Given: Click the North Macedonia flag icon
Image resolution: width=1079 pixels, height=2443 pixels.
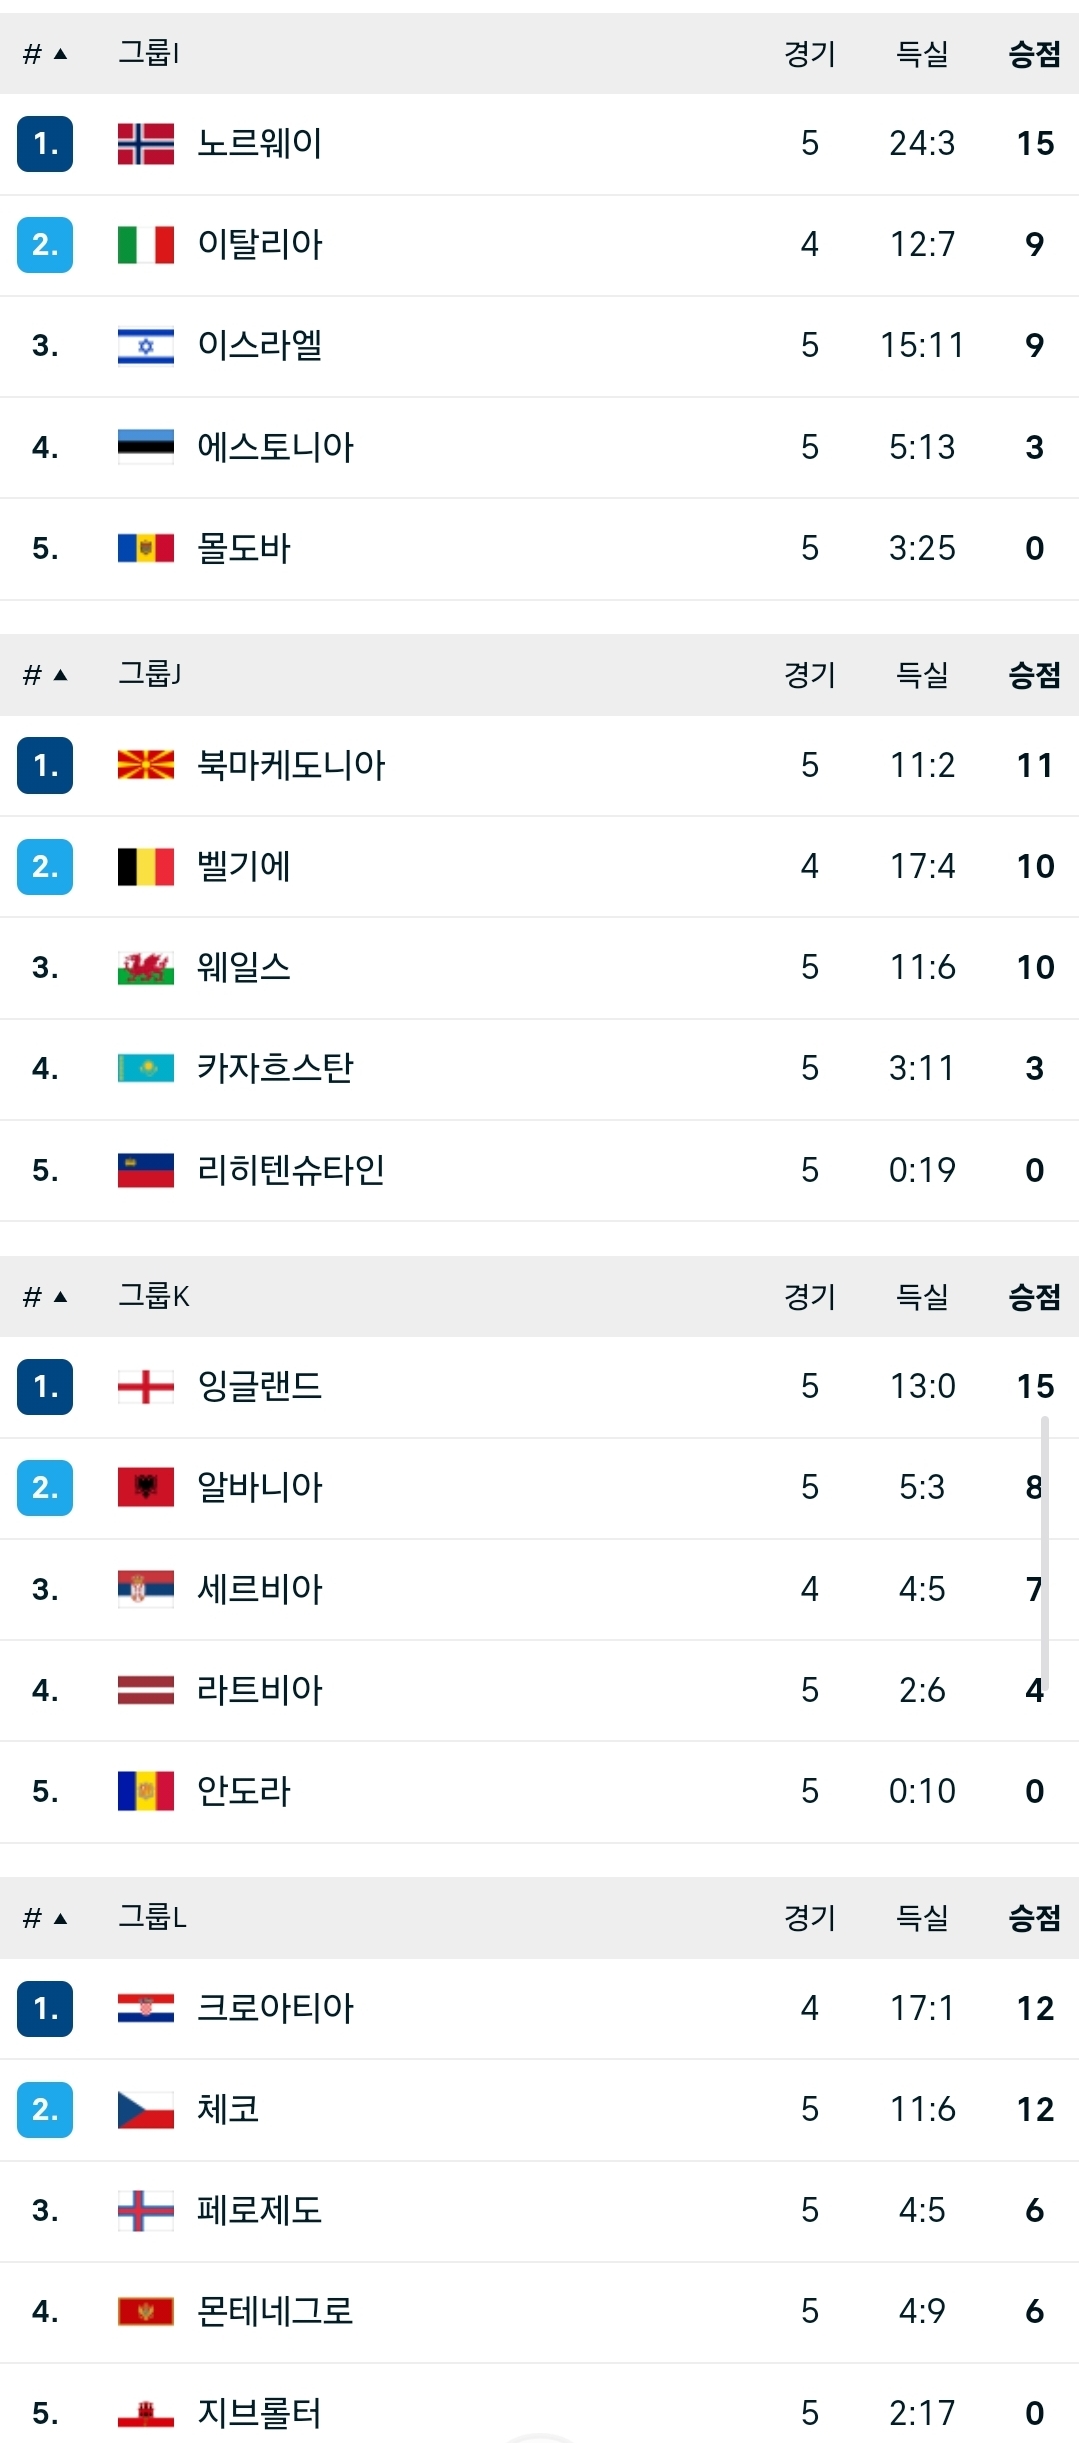Looking at the screenshot, I should pos(145,766).
